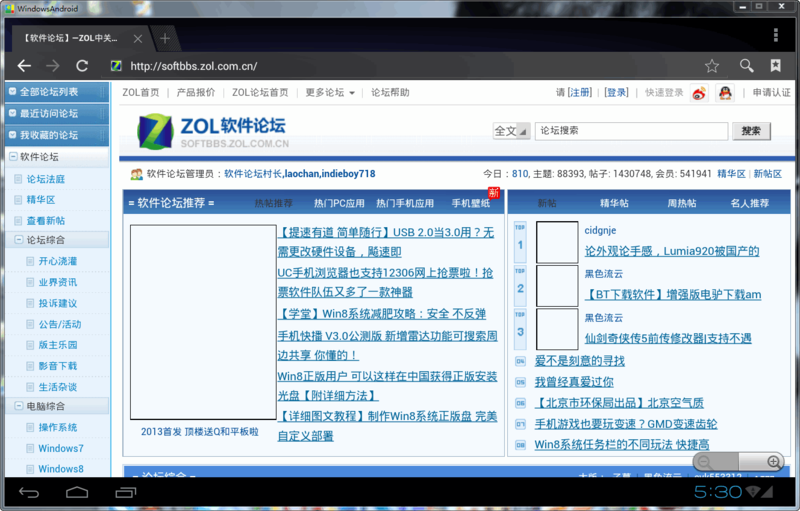800x511 pixels.
Task: Open the bookmarks ribbon icon
Action: coord(776,65)
